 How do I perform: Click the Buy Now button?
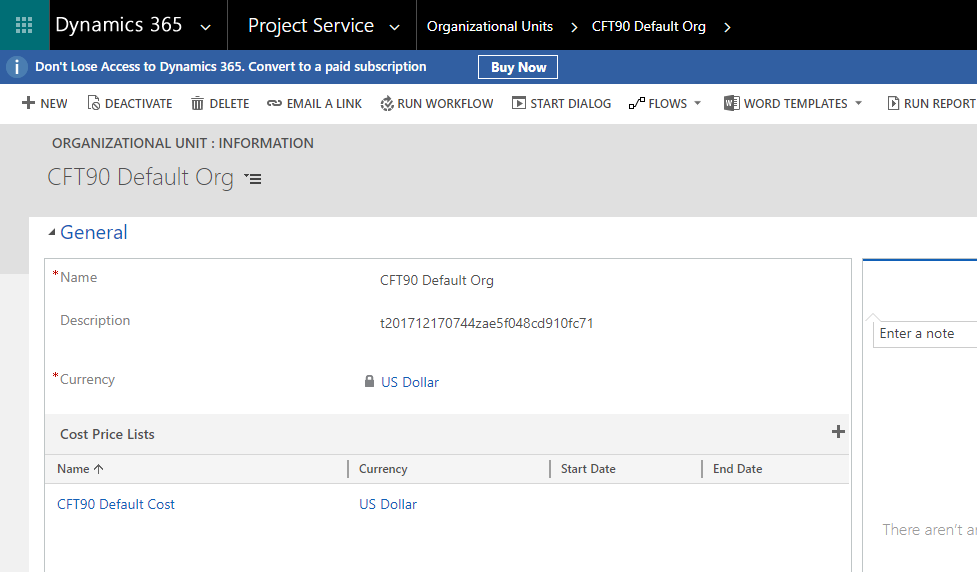pyautogui.click(x=518, y=67)
